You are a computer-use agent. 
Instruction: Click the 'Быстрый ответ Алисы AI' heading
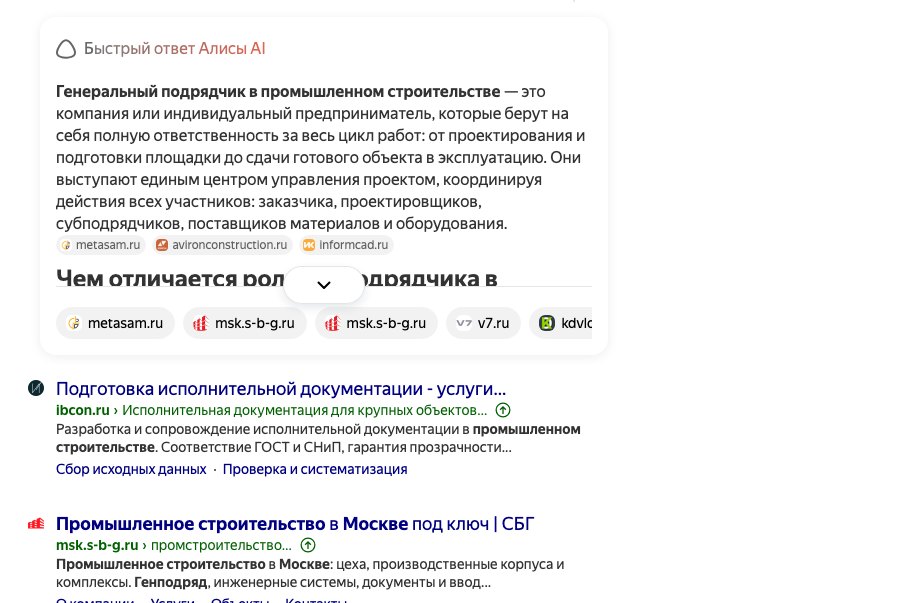(174, 49)
